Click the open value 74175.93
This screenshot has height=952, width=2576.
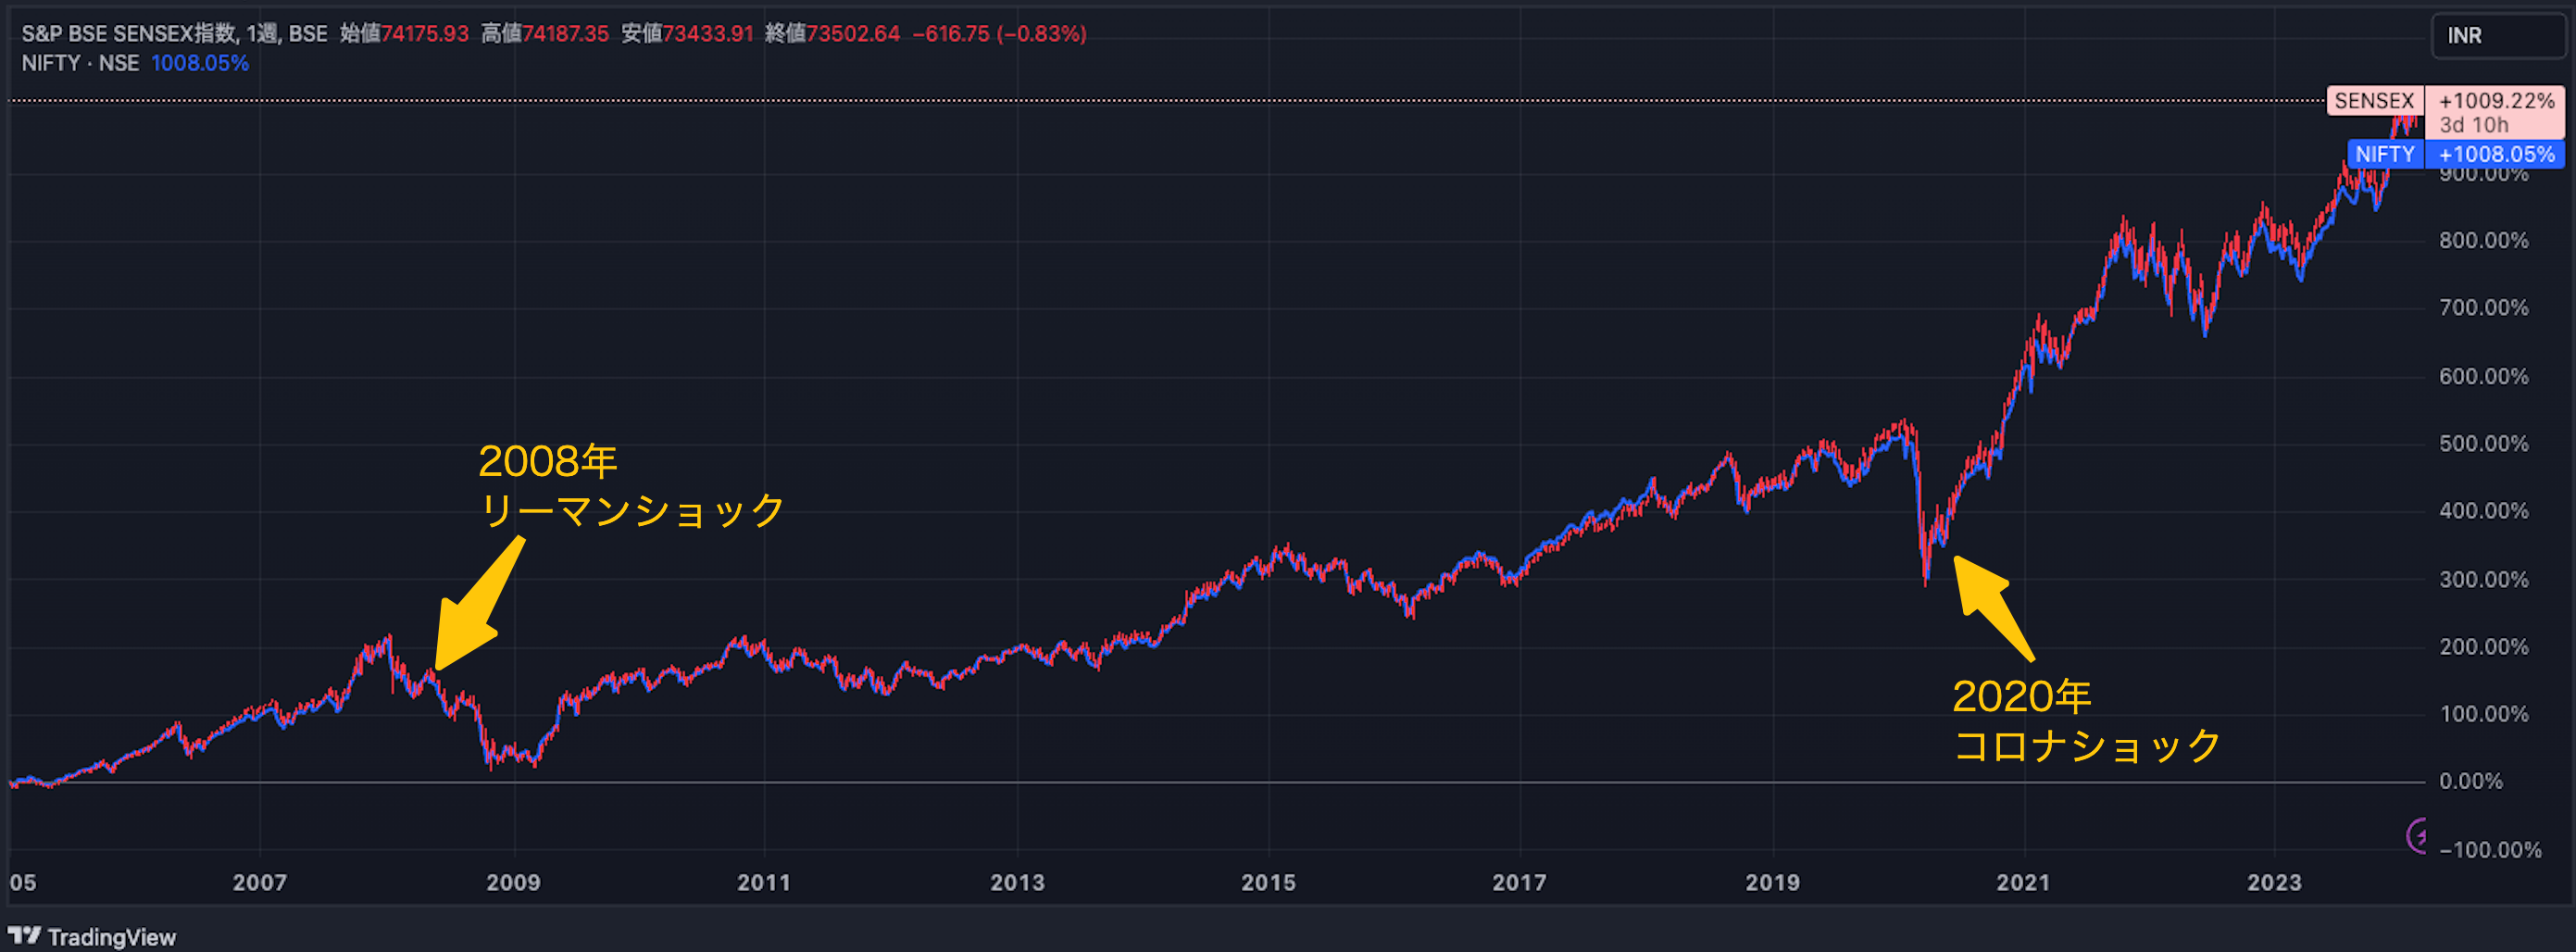click(425, 34)
